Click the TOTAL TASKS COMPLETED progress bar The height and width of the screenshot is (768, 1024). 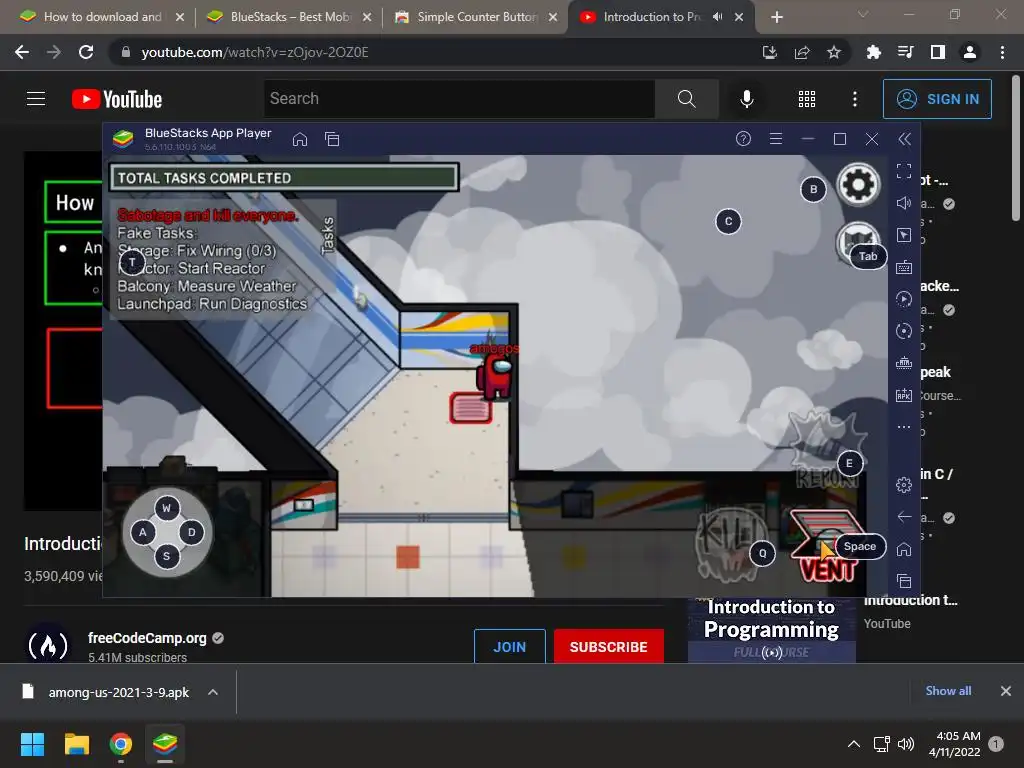284,178
